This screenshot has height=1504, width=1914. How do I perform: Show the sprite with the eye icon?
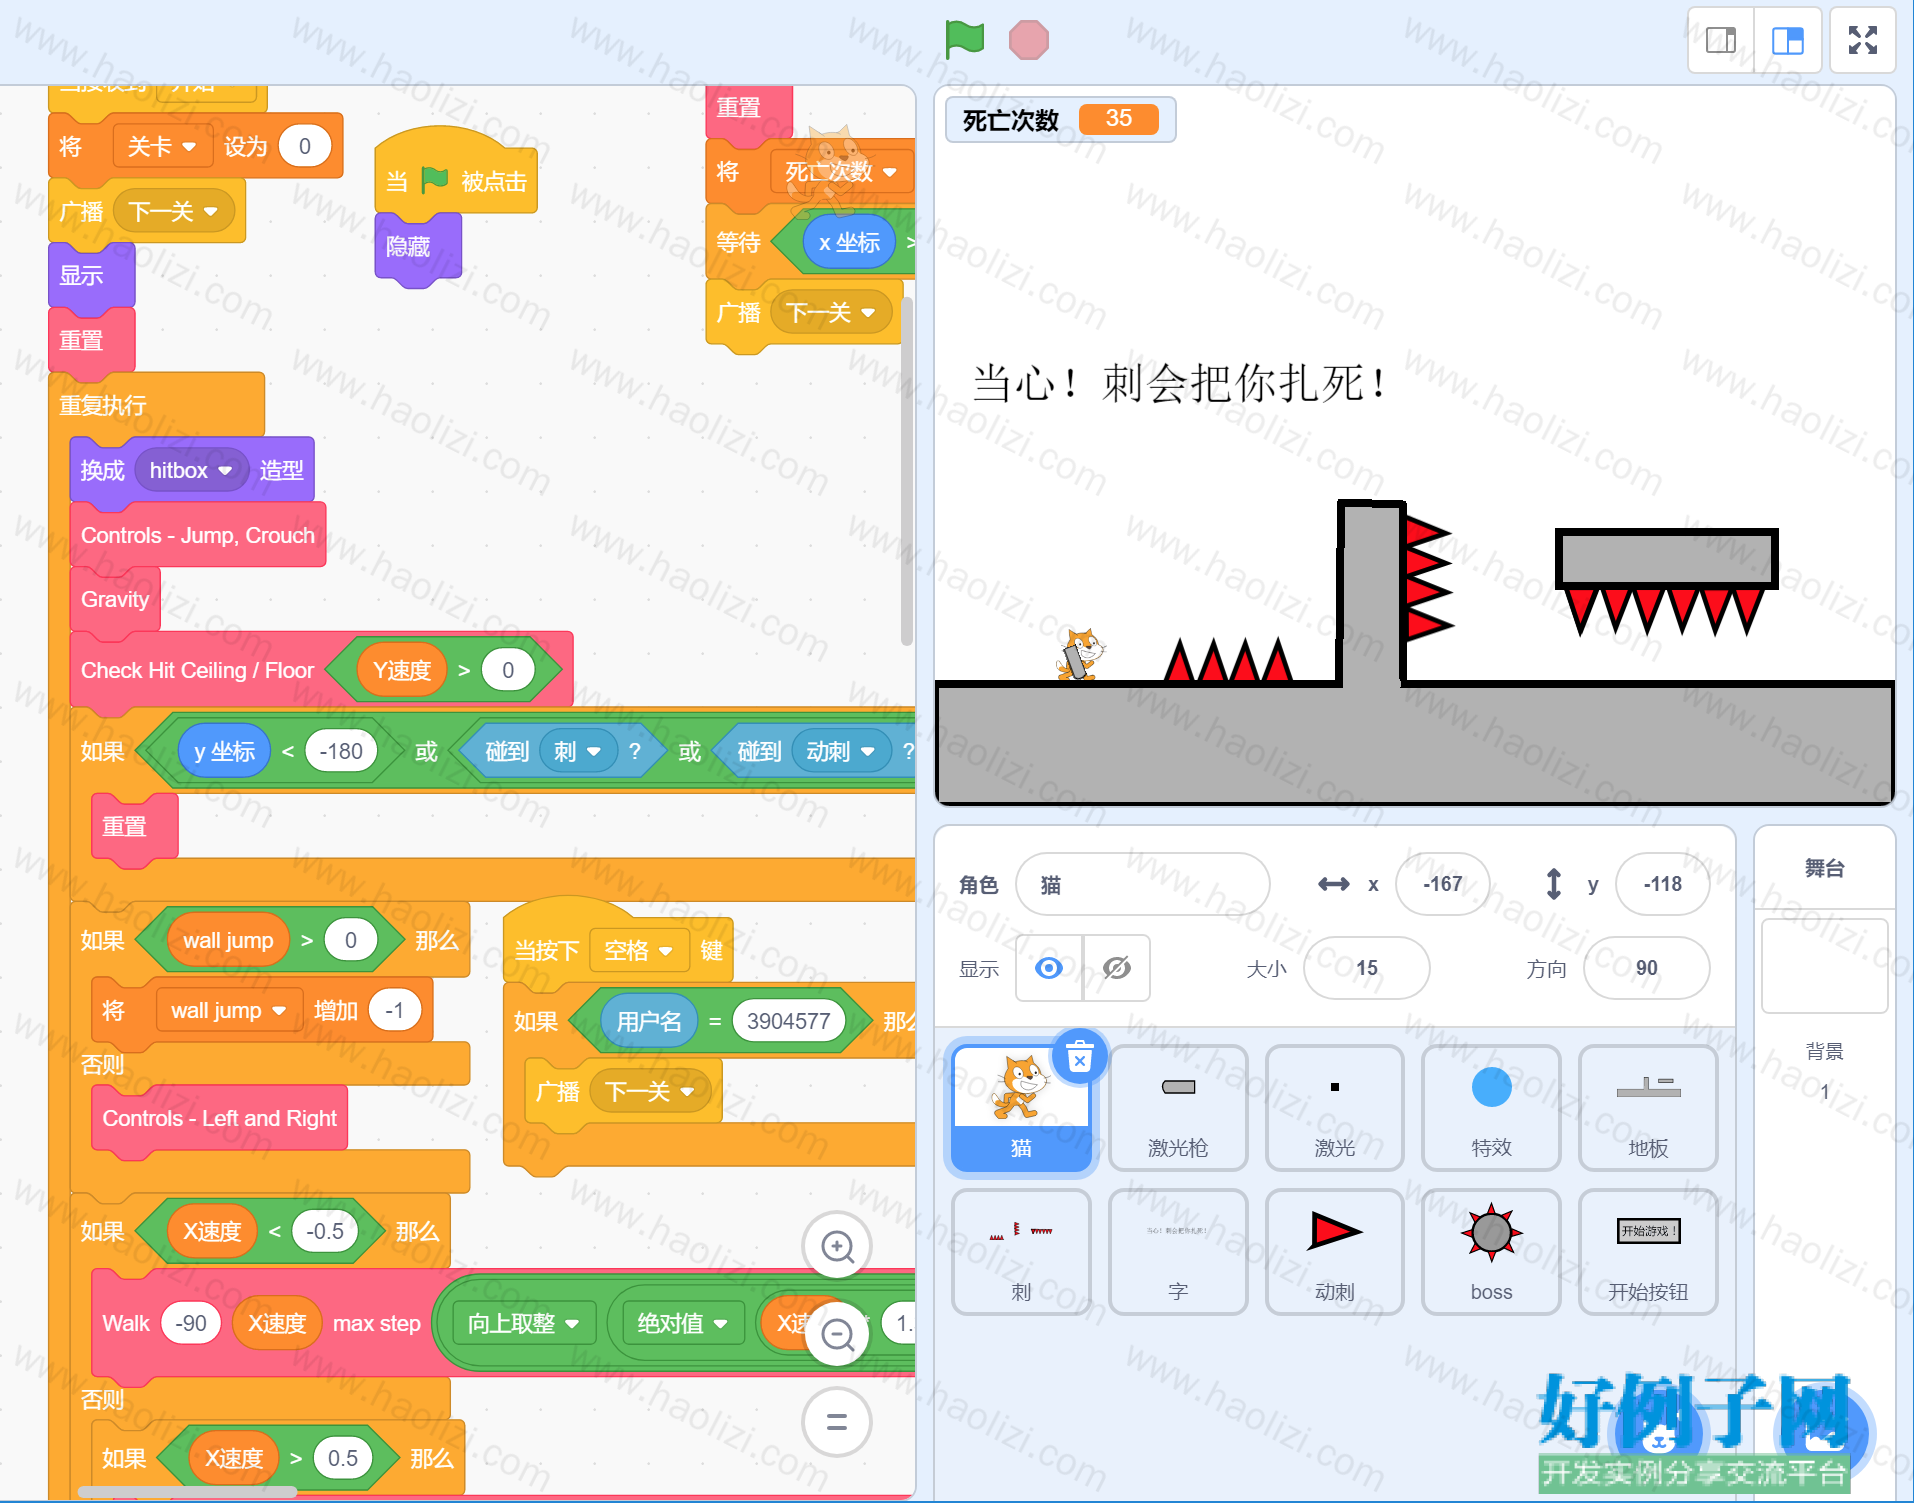[x=1049, y=968]
